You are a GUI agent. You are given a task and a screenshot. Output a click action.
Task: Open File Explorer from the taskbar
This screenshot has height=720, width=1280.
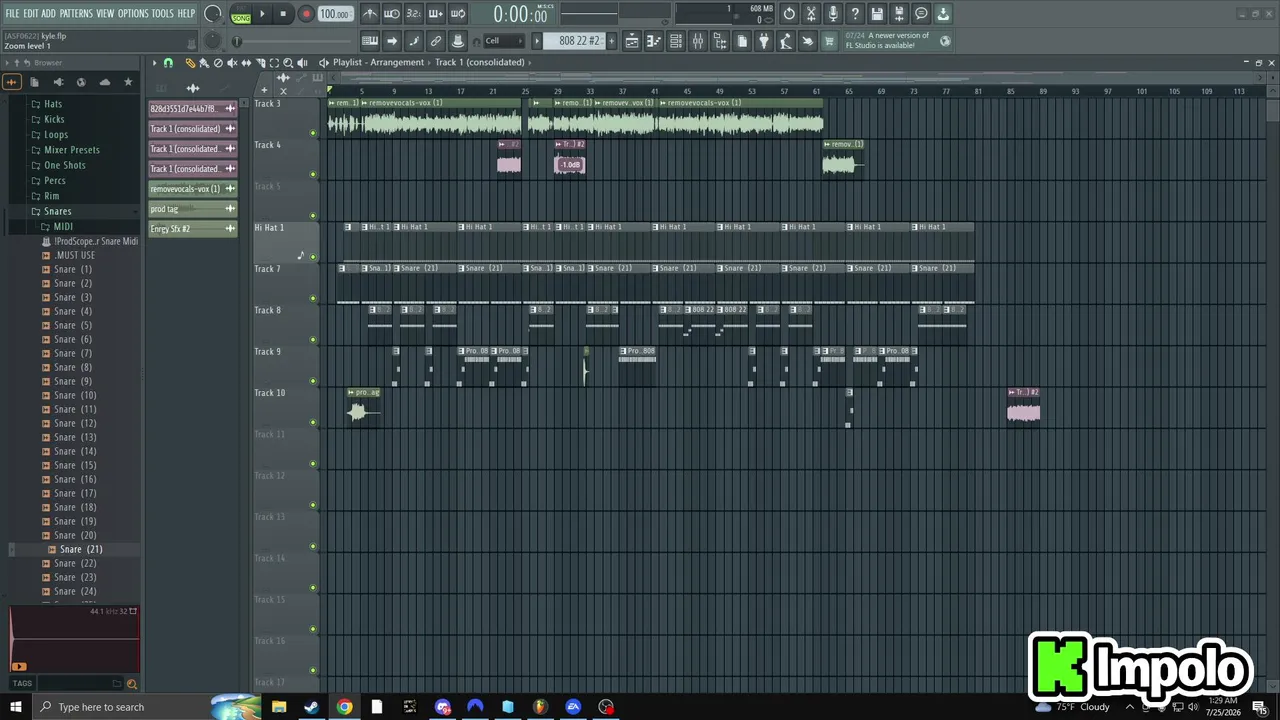(279, 707)
